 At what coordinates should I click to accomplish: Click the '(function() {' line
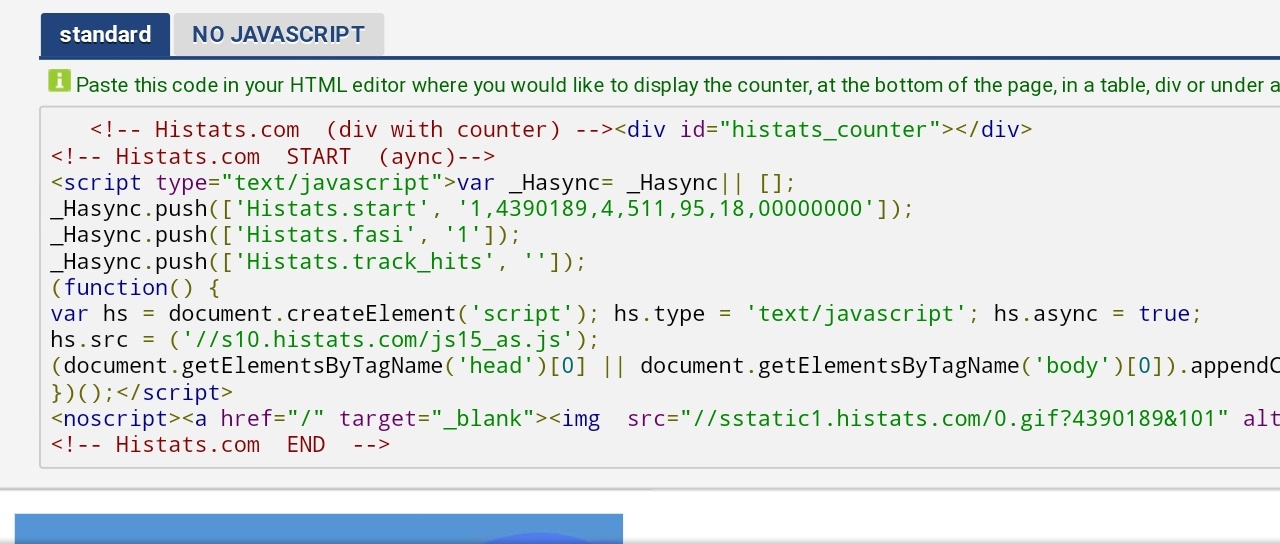coord(135,287)
